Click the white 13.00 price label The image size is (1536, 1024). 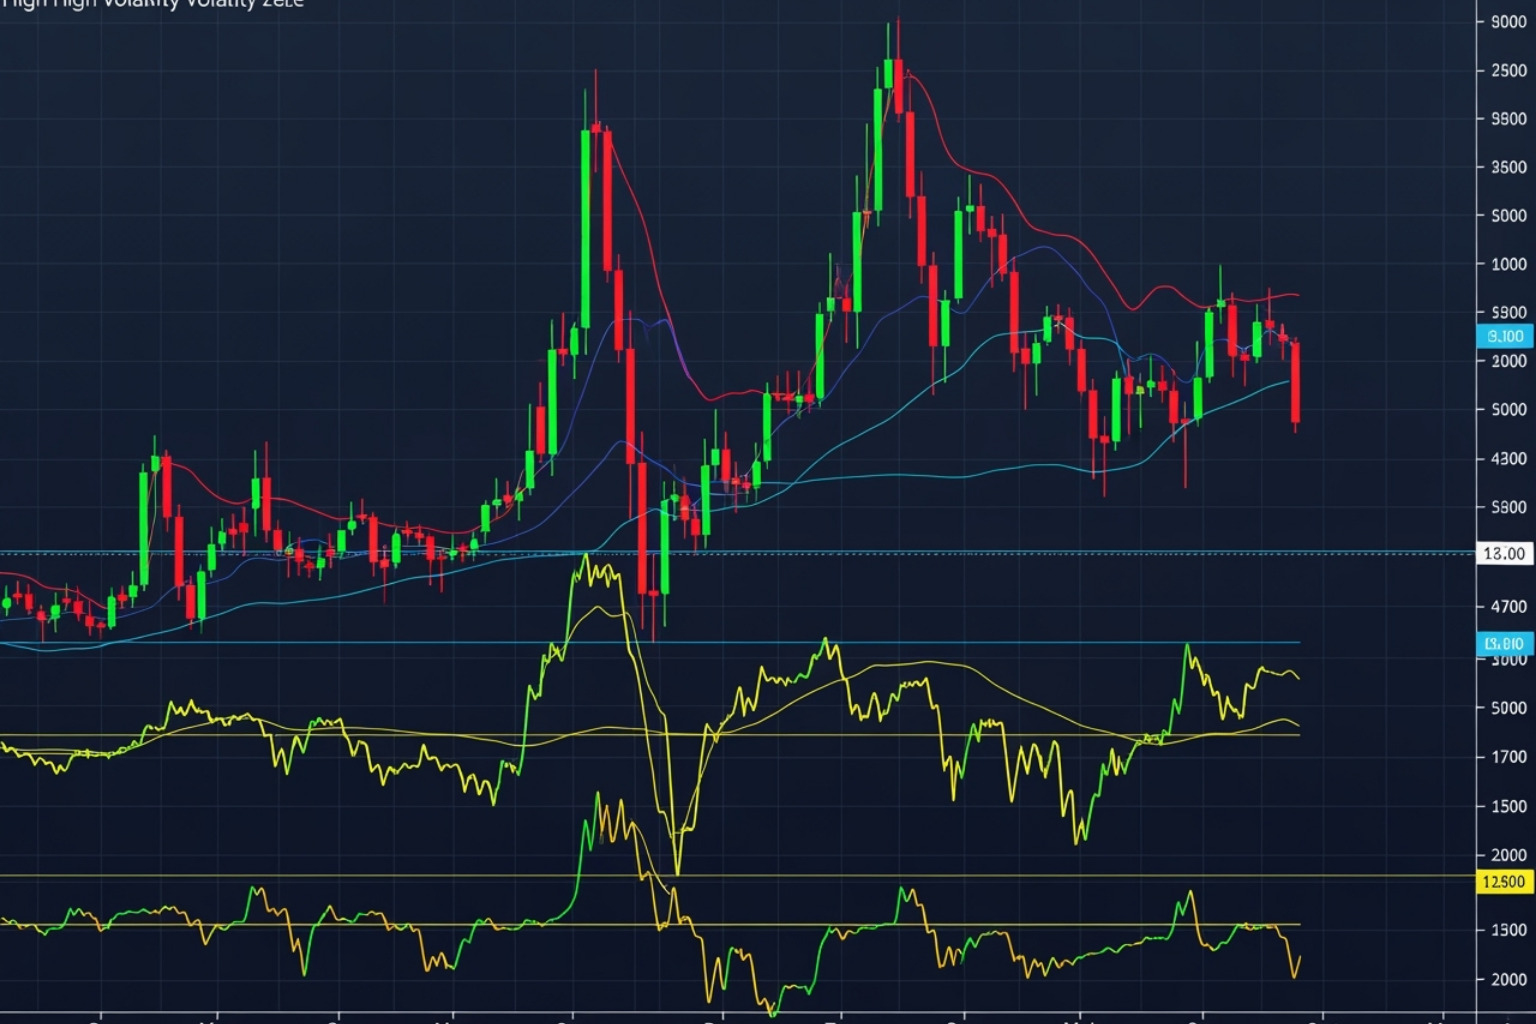coord(1503,553)
